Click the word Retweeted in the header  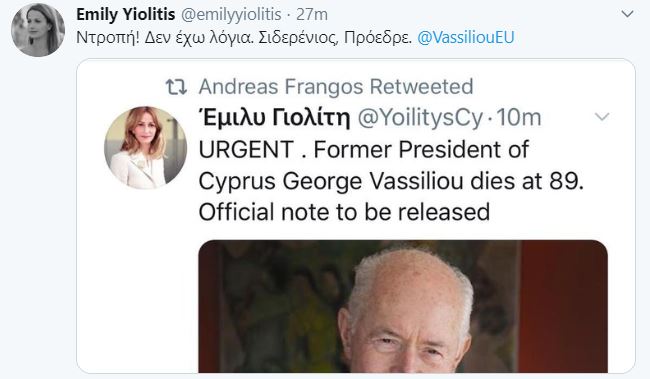pos(421,87)
